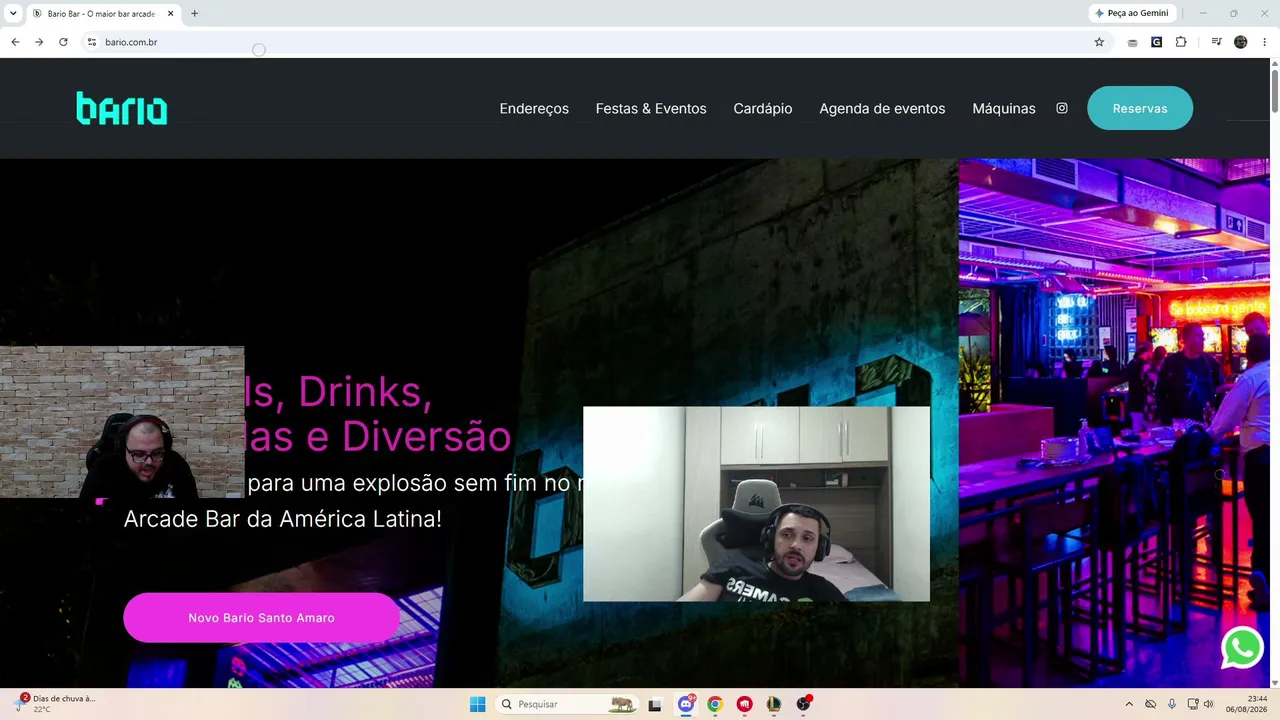Click the page vertical scrollbar thumb
This screenshot has height=720, width=1280.
click(x=1274, y=90)
